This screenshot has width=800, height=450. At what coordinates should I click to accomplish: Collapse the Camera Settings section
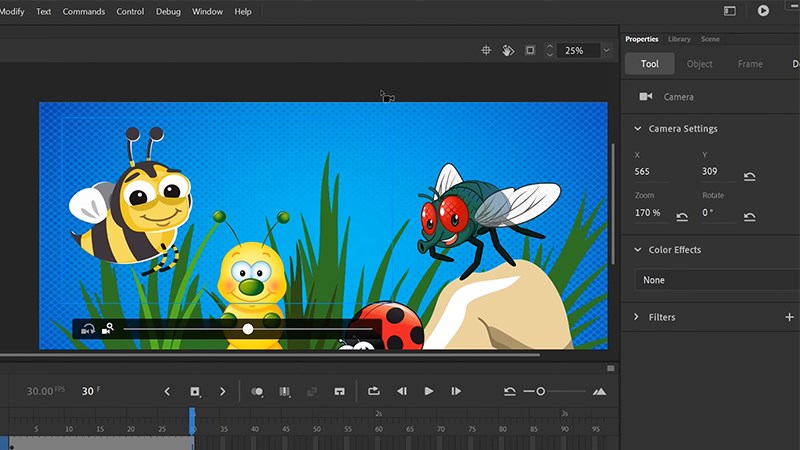tap(637, 129)
